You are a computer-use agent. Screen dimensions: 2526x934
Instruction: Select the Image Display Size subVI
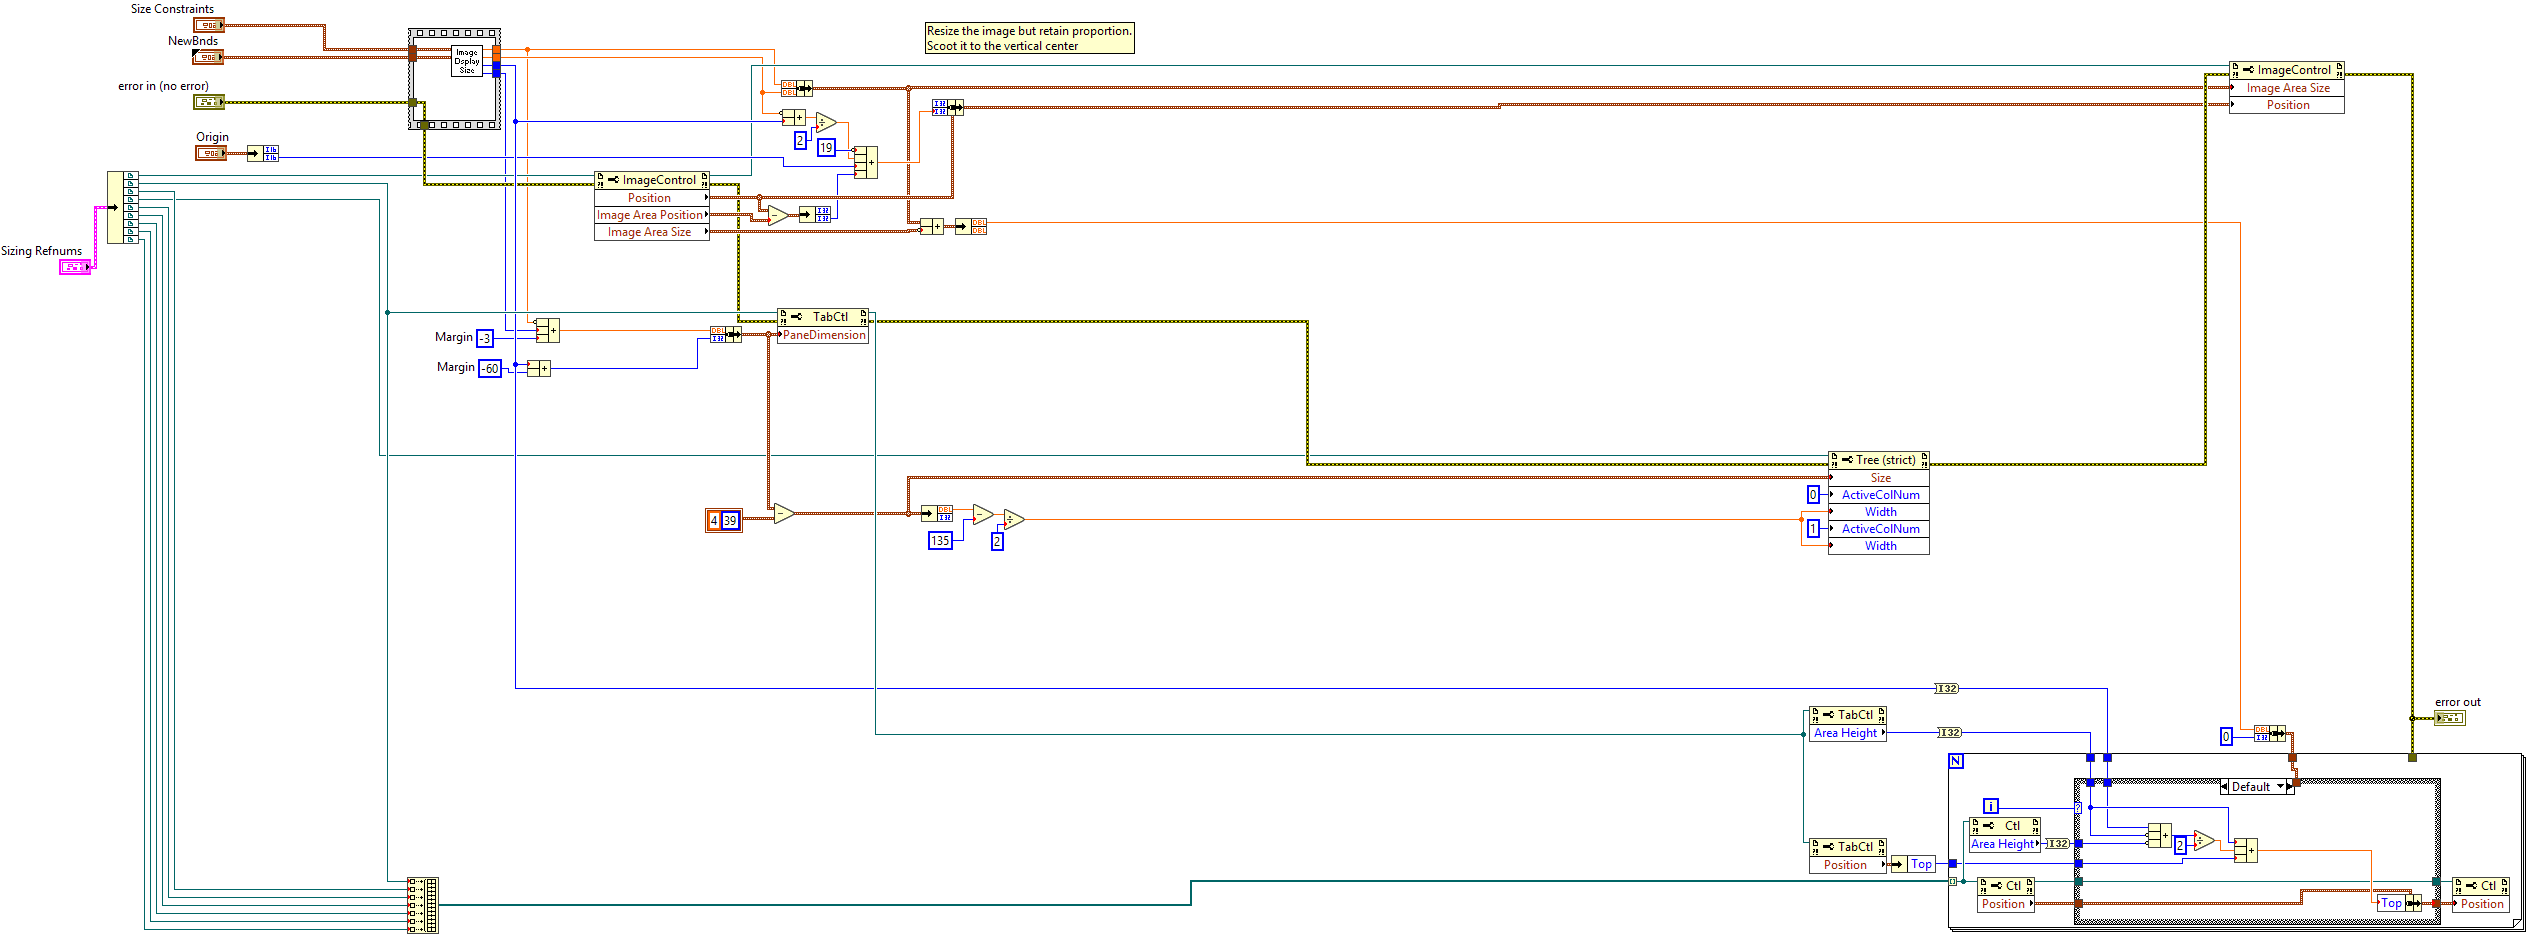[x=467, y=61]
